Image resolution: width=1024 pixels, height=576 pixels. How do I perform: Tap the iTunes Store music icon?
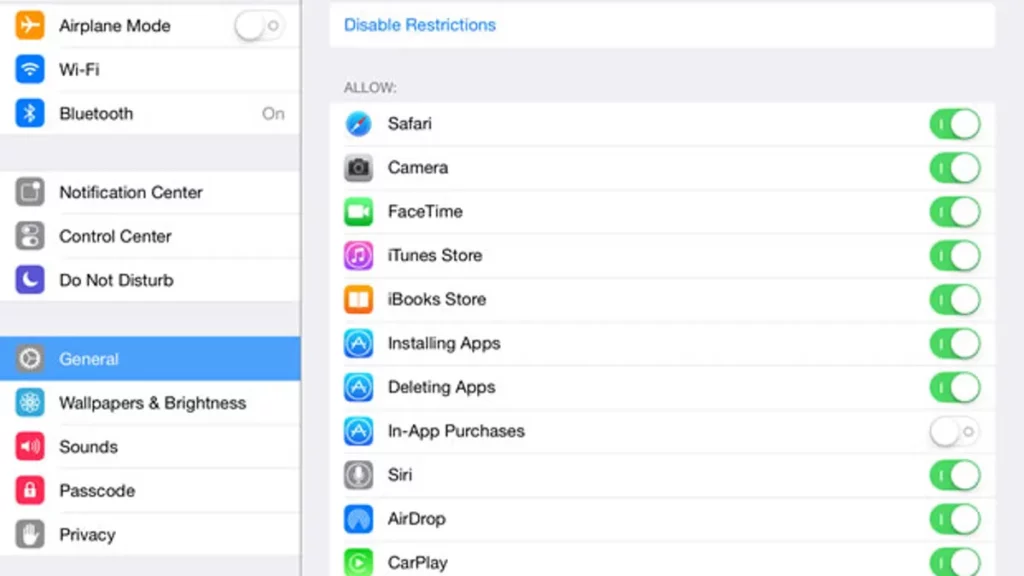click(x=359, y=255)
